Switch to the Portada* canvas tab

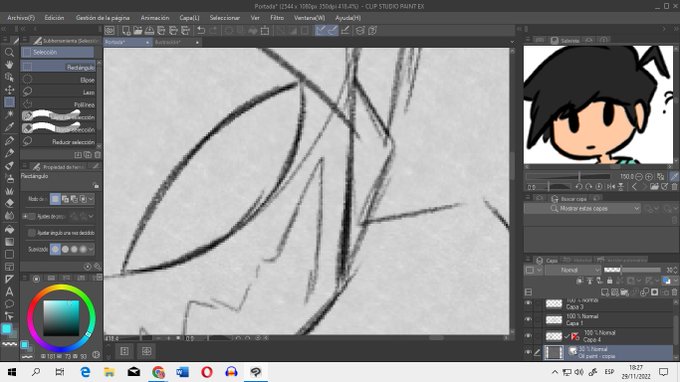[127, 42]
